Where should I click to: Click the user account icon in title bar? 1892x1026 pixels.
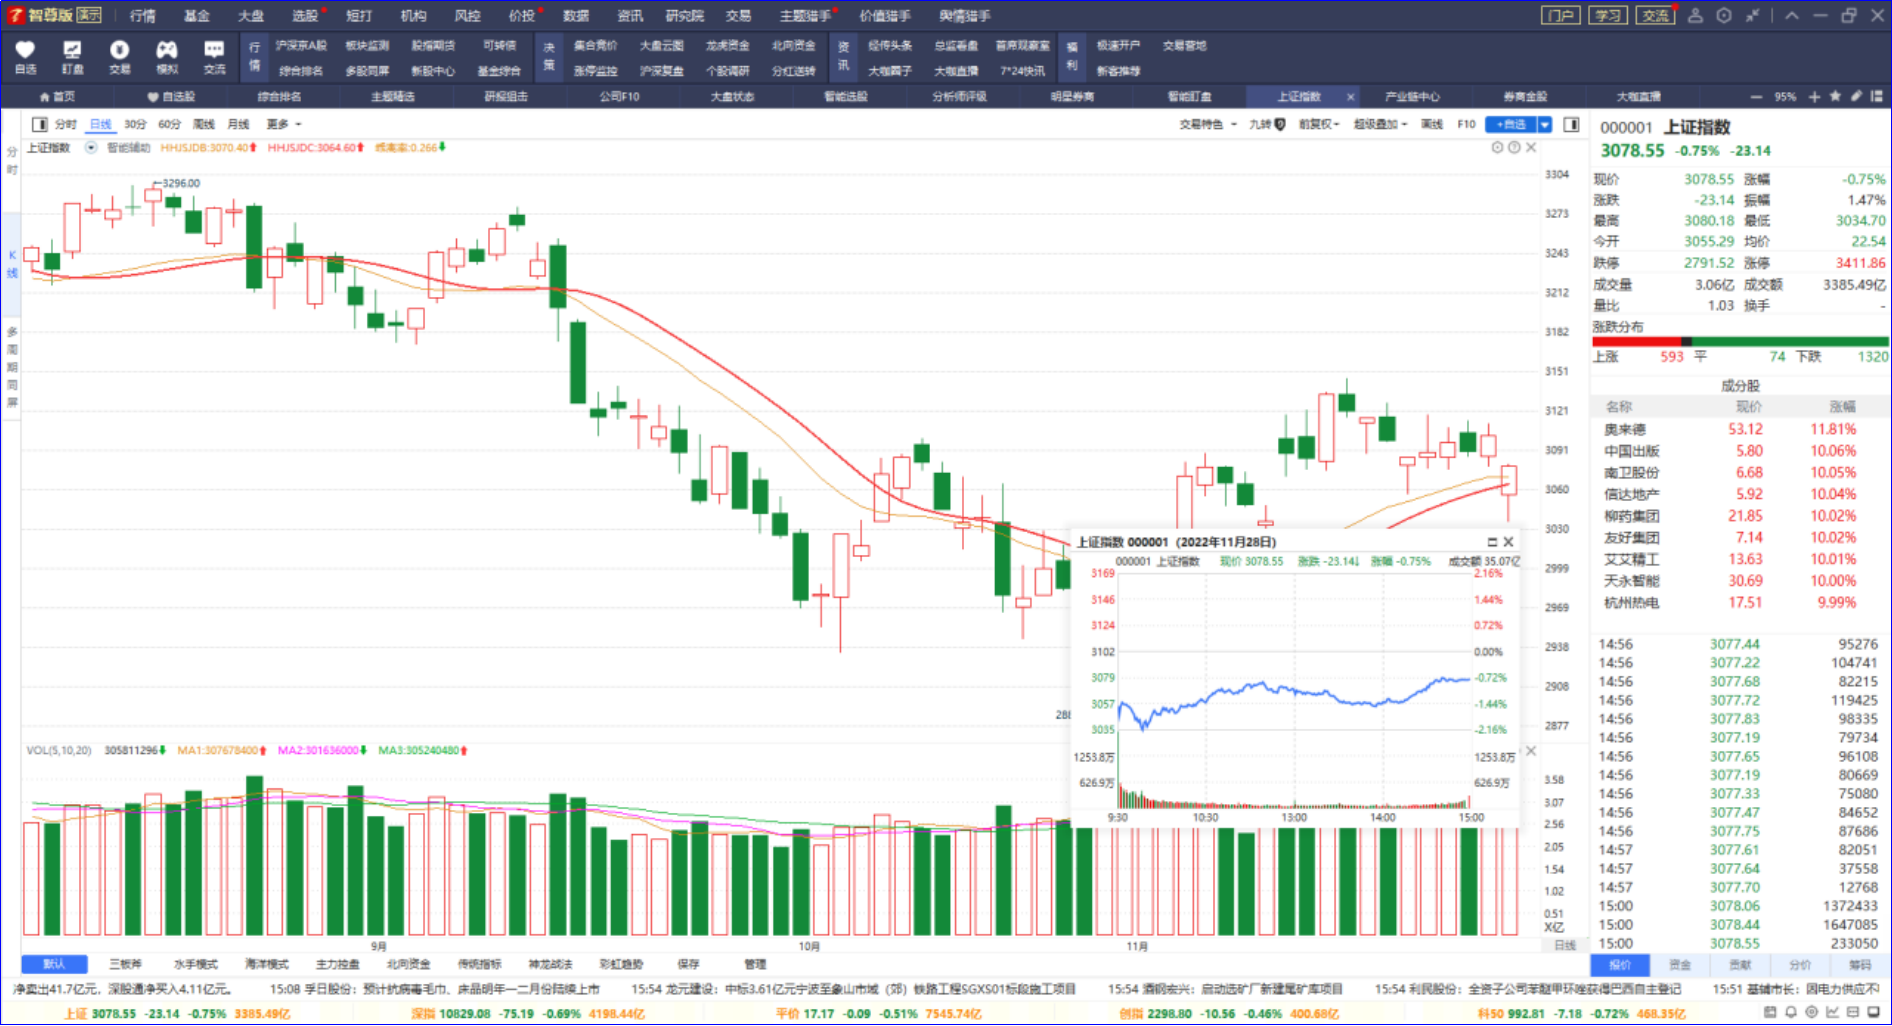pyautogui.click(x=1695, y=15)
